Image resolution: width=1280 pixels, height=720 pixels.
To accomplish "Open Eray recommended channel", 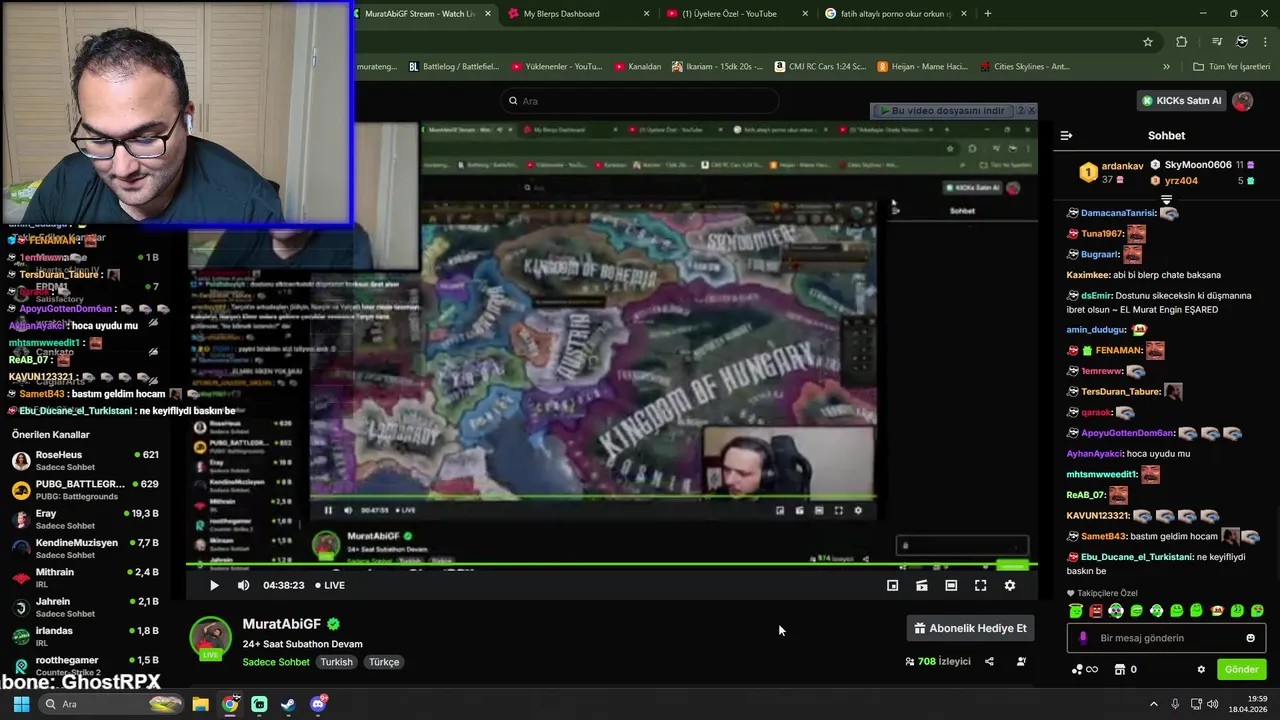I will pyautogui.click(x=85, y=519).
